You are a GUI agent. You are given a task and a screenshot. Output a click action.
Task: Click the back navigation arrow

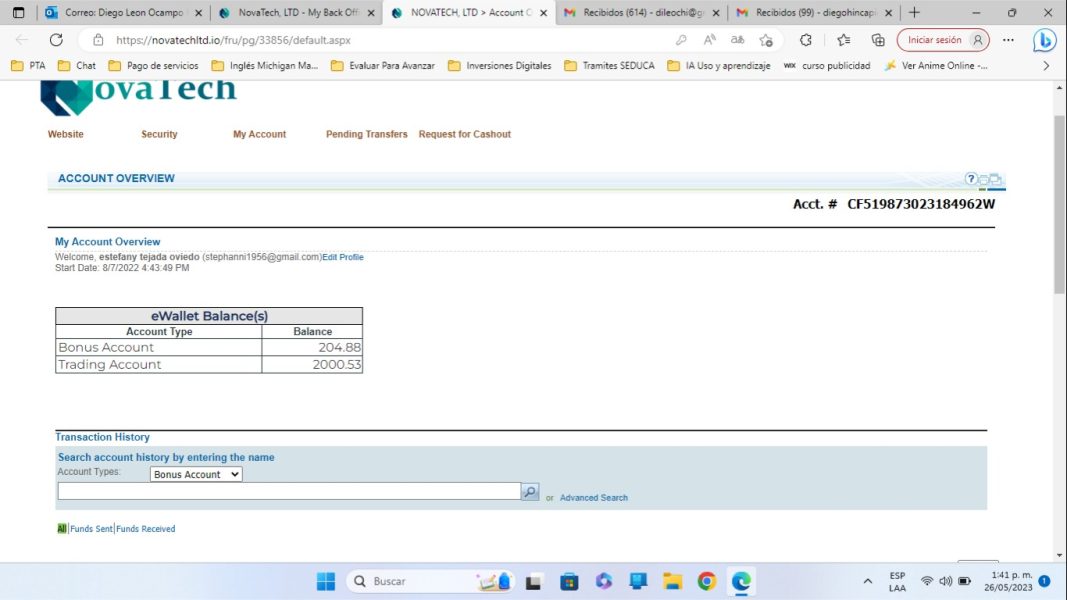pos(22,39)
